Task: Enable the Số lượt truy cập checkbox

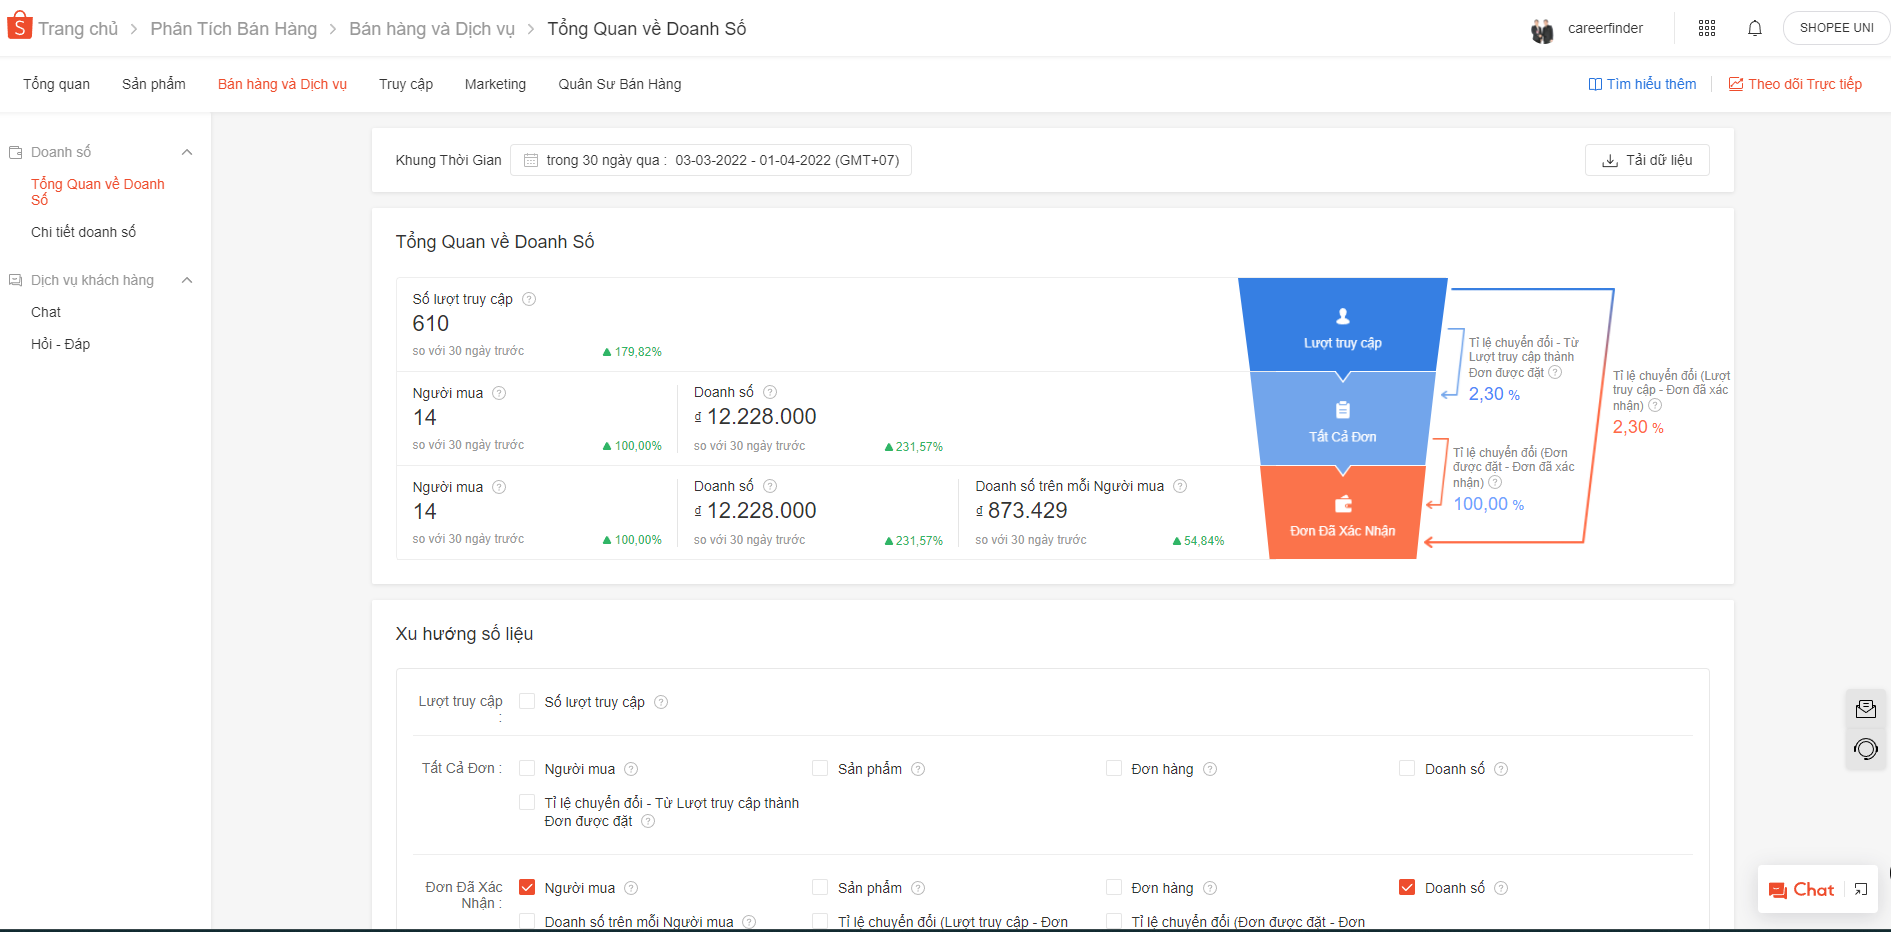Action: click(527, 701)
